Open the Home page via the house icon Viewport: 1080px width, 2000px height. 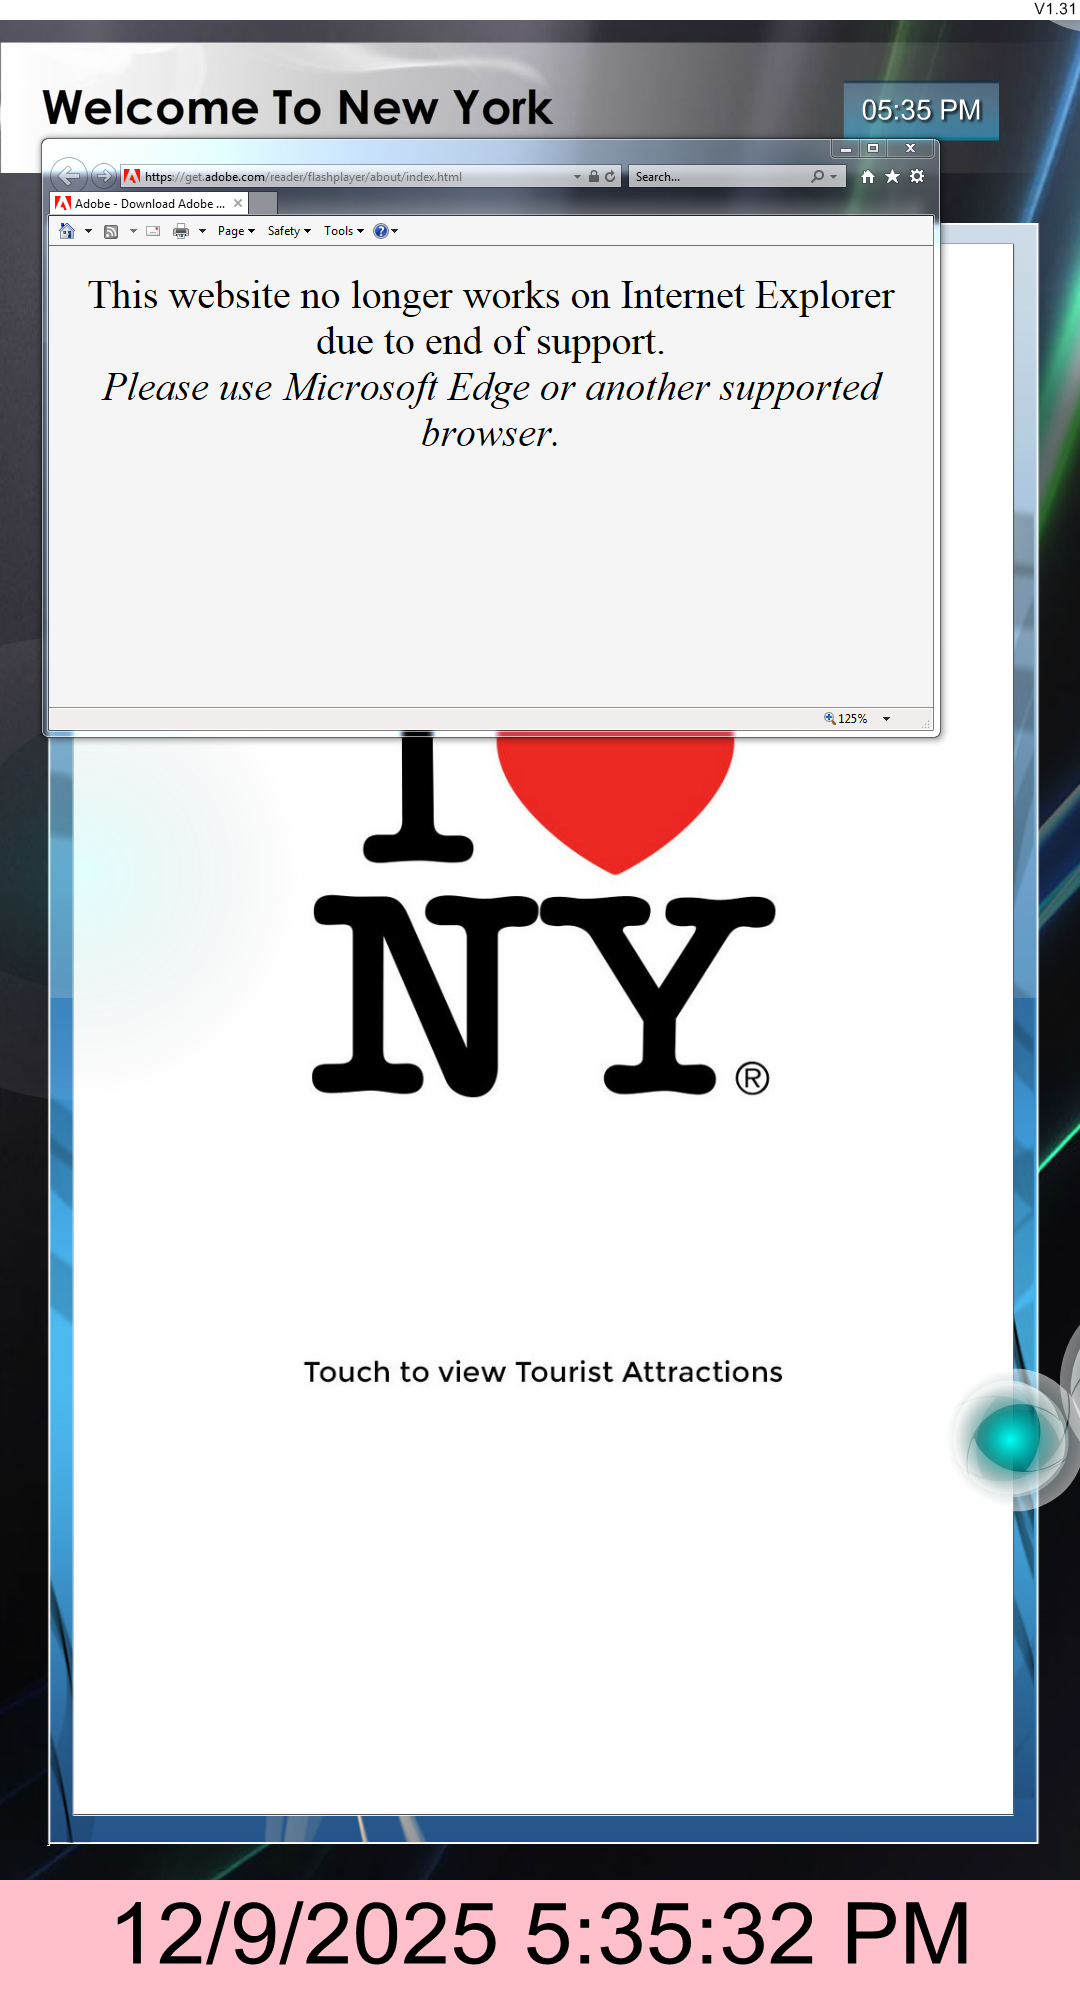tap(867, 176)
